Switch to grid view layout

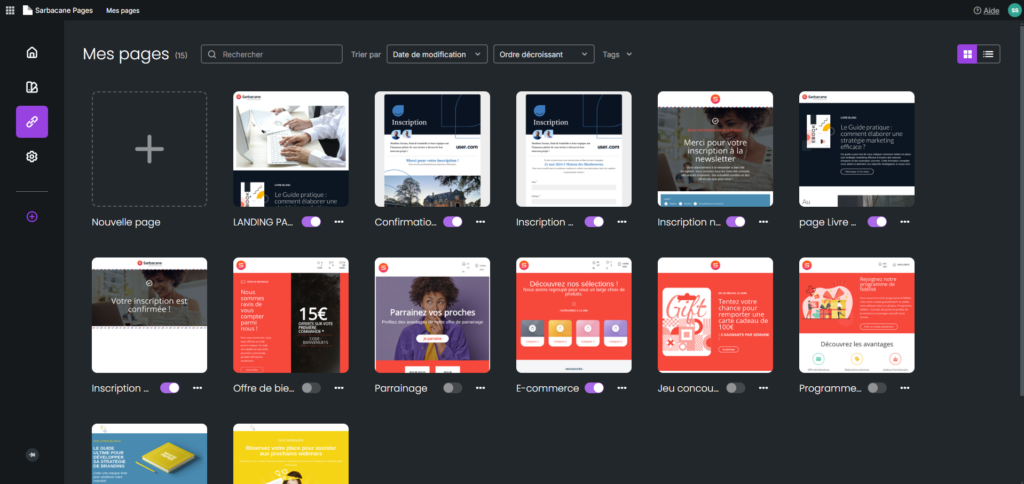pyautogui.click(x=967, y=54)
